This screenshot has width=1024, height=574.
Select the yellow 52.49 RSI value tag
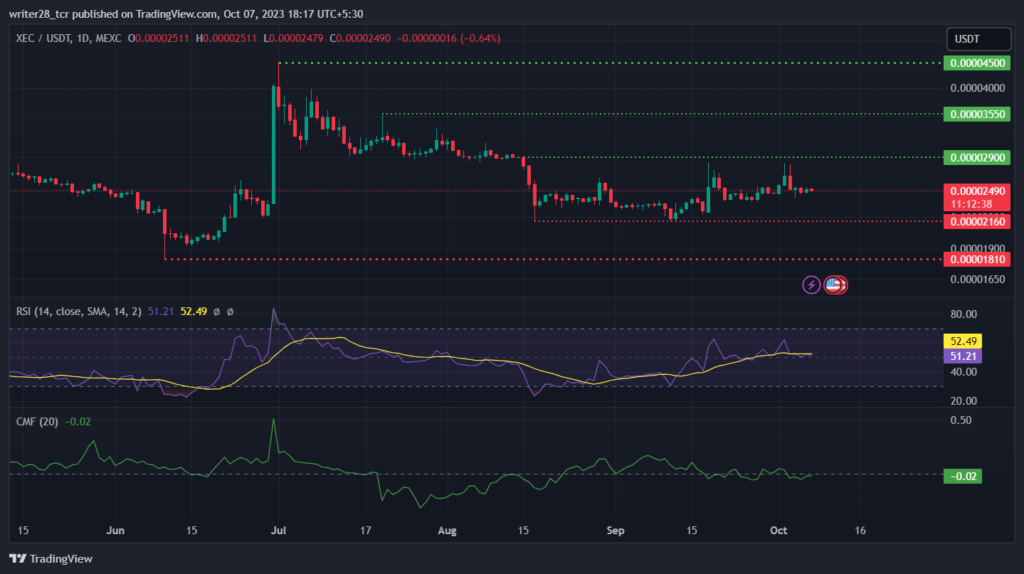tap(963, 341)
